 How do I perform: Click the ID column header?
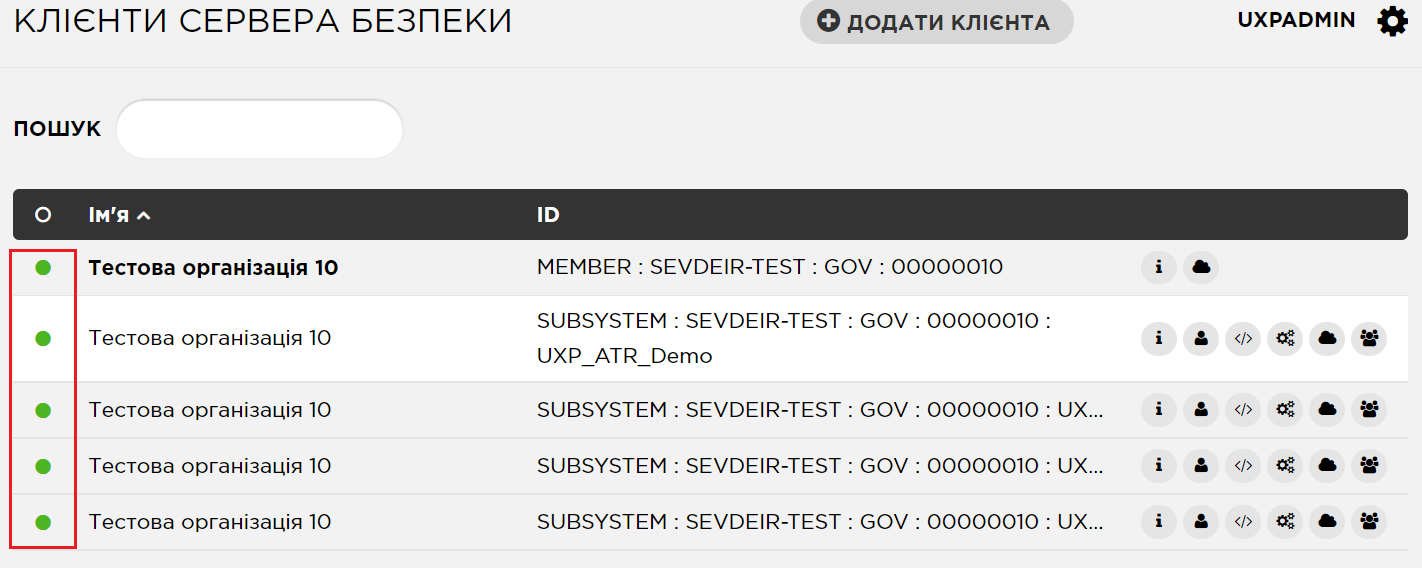tap(548, 215)
